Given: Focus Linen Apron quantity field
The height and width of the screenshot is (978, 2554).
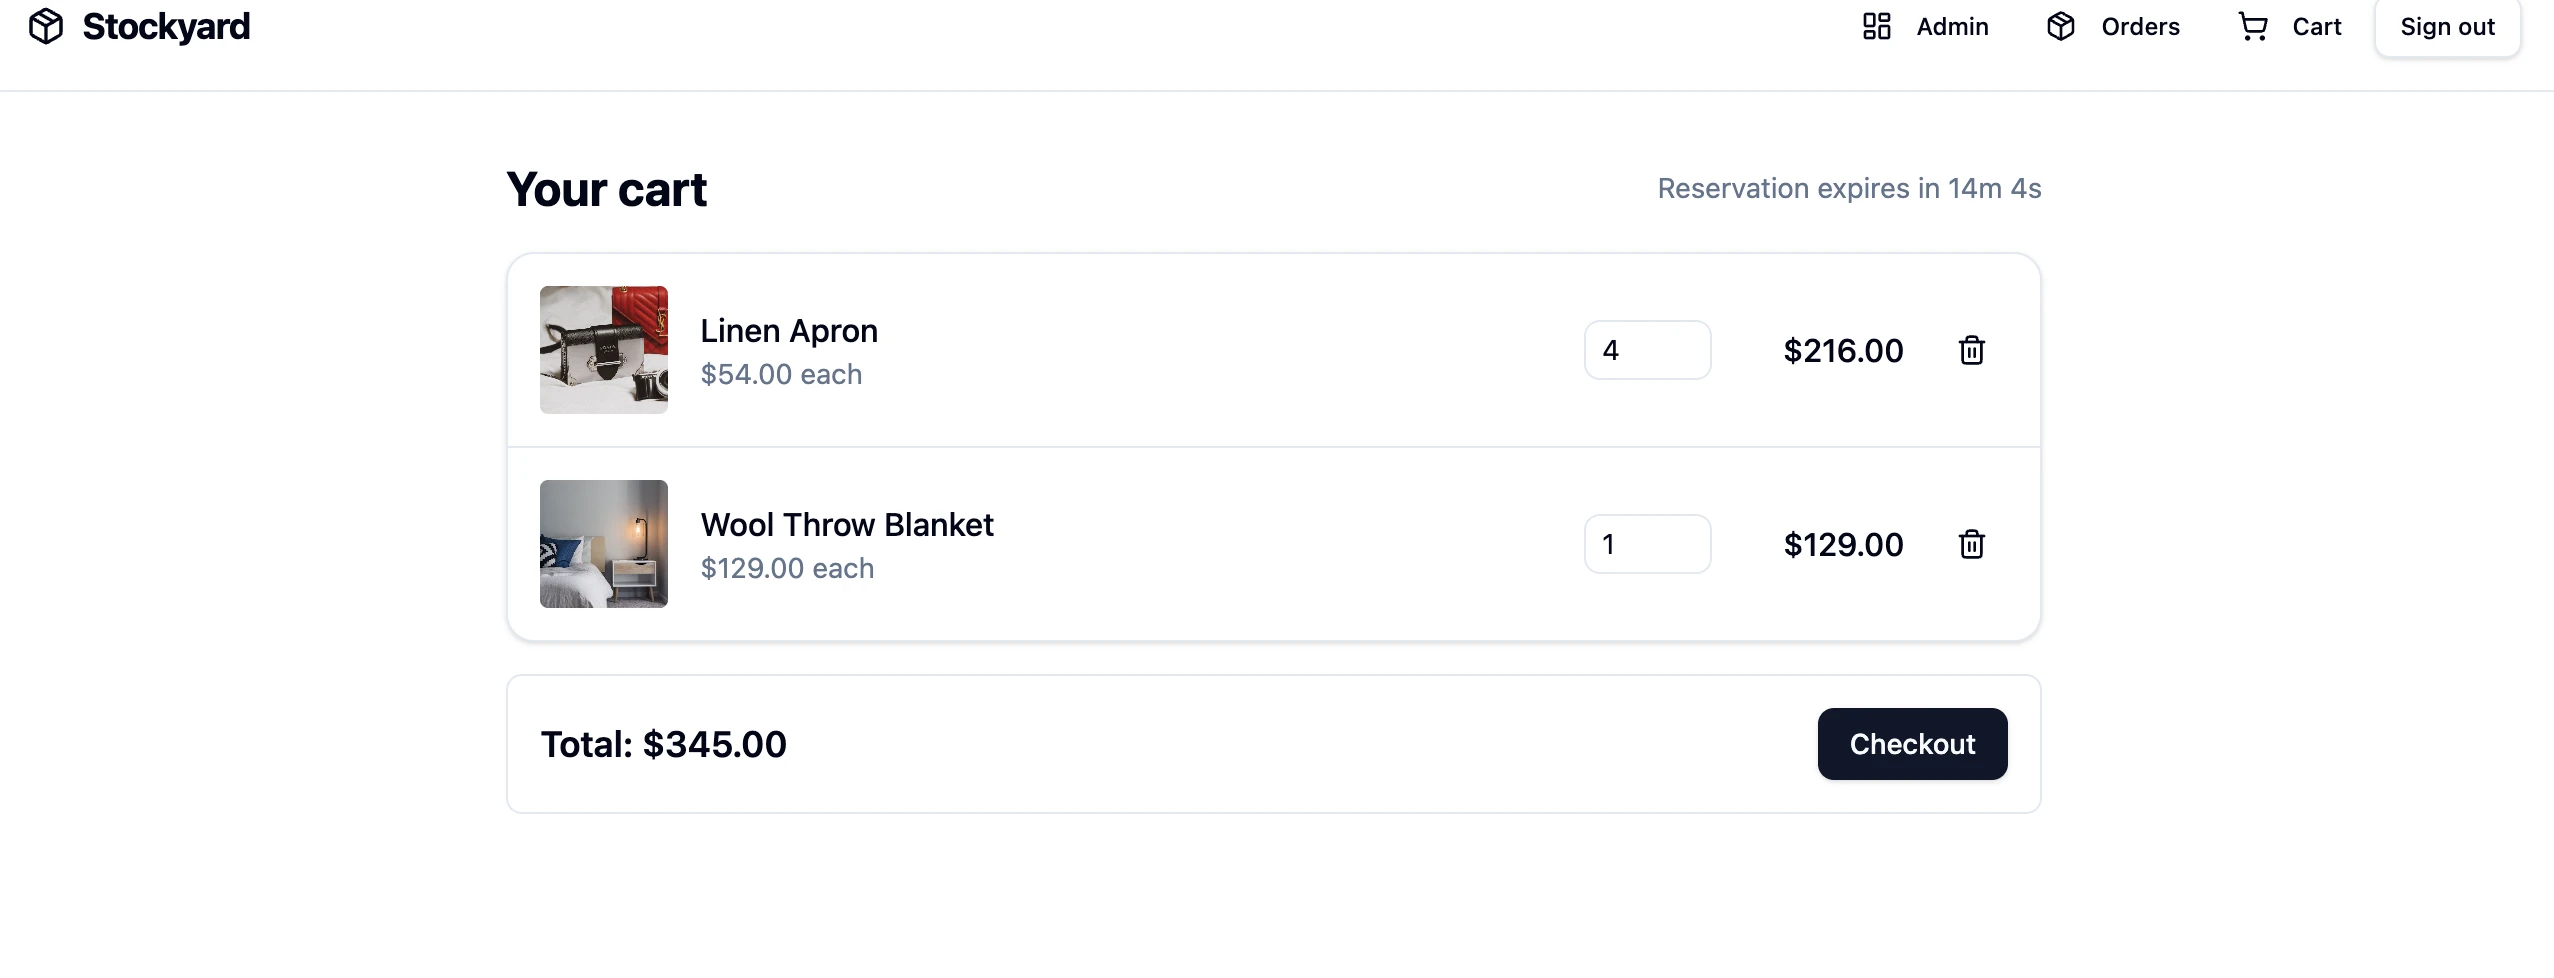Looking at the screenshot, I should (x=1647, y=350).
